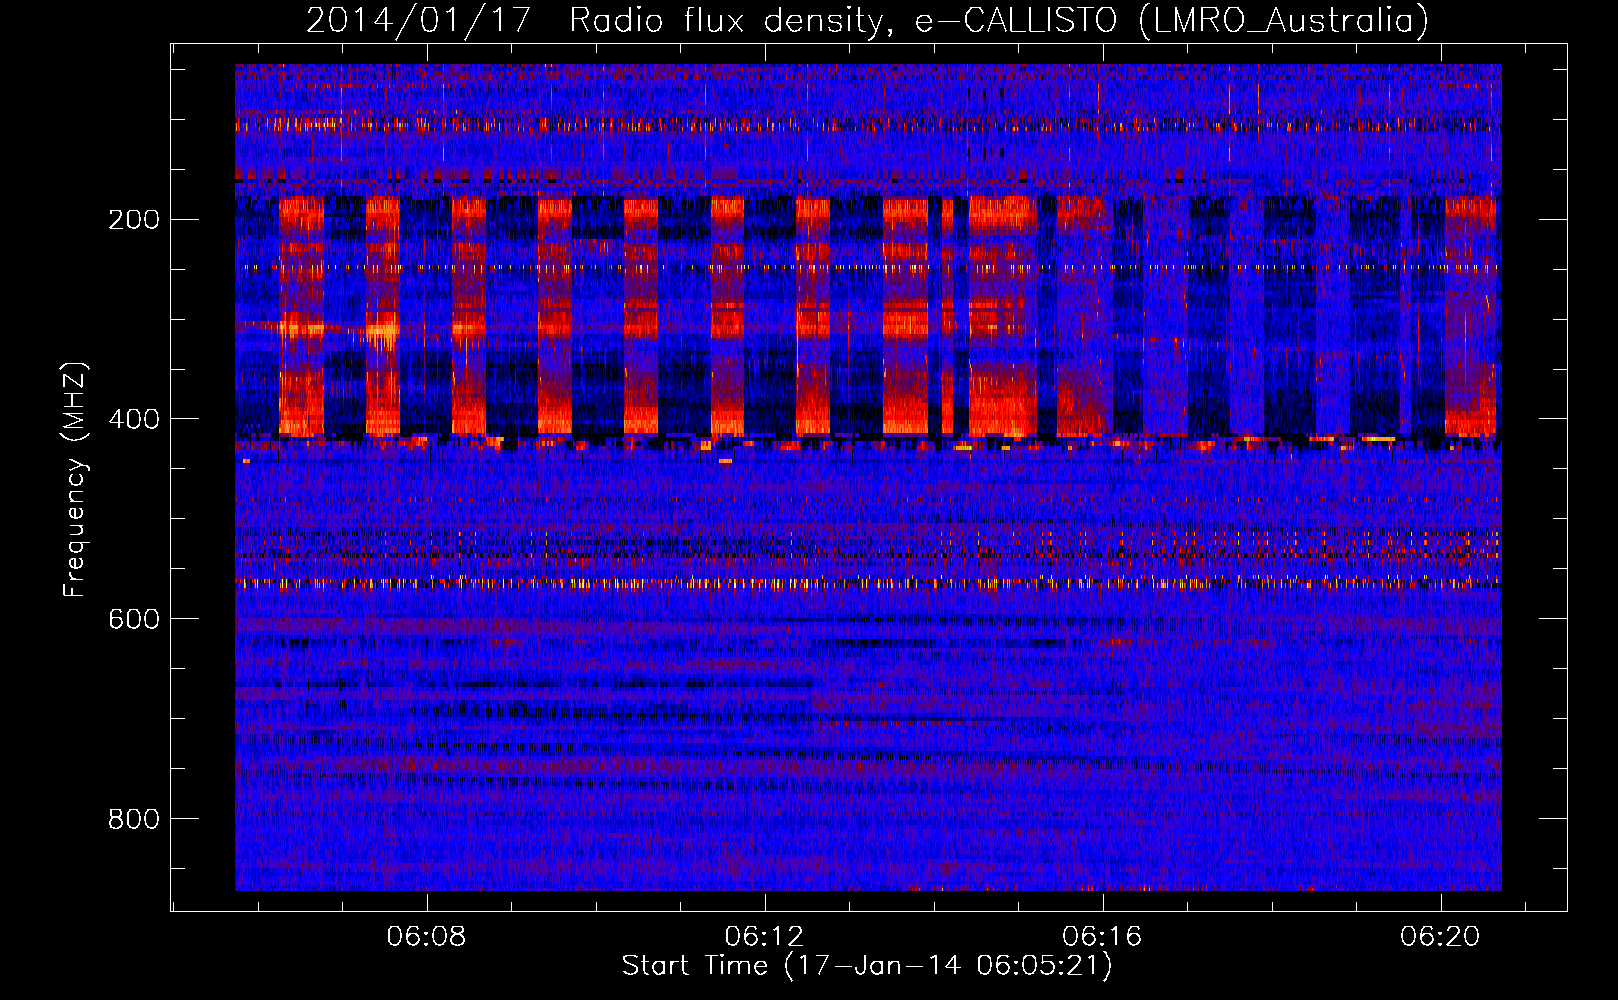This screenshot has width=1618, height=1000.
Task: Click the 'Frequency (MHZ)' y-axis label
Action: click(x=75, y=480)
